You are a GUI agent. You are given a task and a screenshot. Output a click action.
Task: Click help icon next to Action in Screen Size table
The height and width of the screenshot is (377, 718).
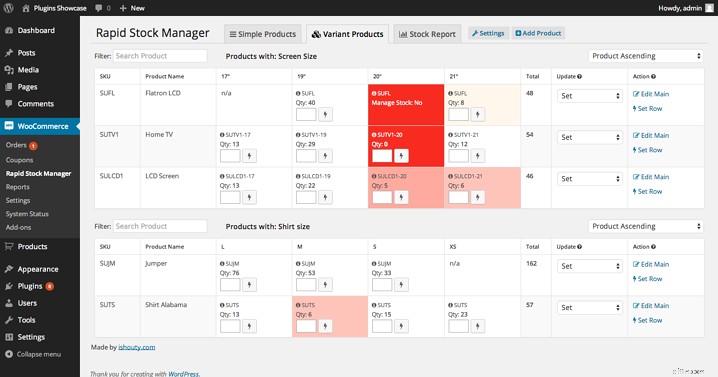click(653, 76)
